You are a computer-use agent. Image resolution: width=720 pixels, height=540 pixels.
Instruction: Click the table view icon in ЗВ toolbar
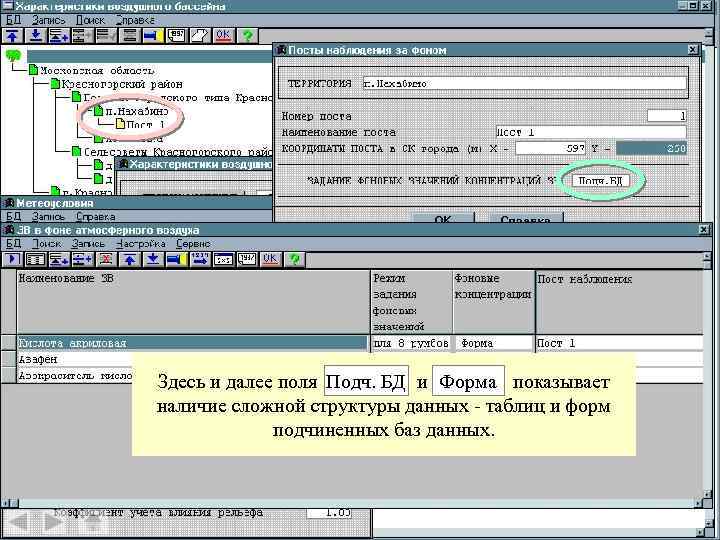[35, 259]
